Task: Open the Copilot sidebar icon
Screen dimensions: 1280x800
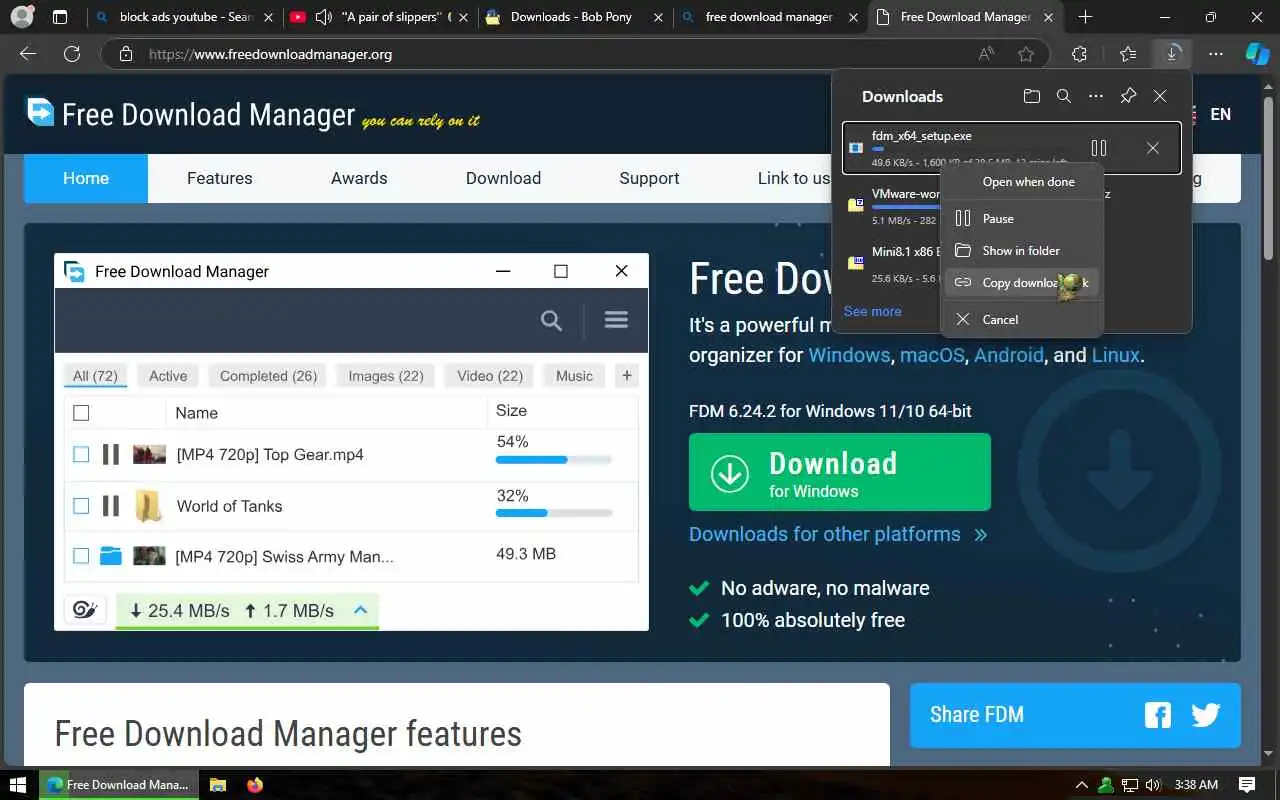Action: click(x=1257, y=54)
